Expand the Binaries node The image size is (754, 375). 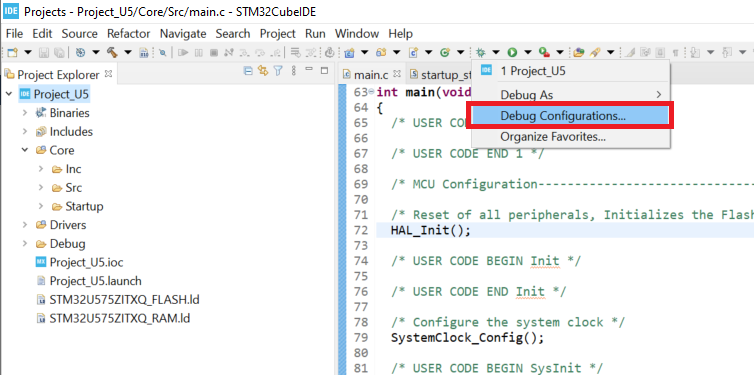point(25,113)
